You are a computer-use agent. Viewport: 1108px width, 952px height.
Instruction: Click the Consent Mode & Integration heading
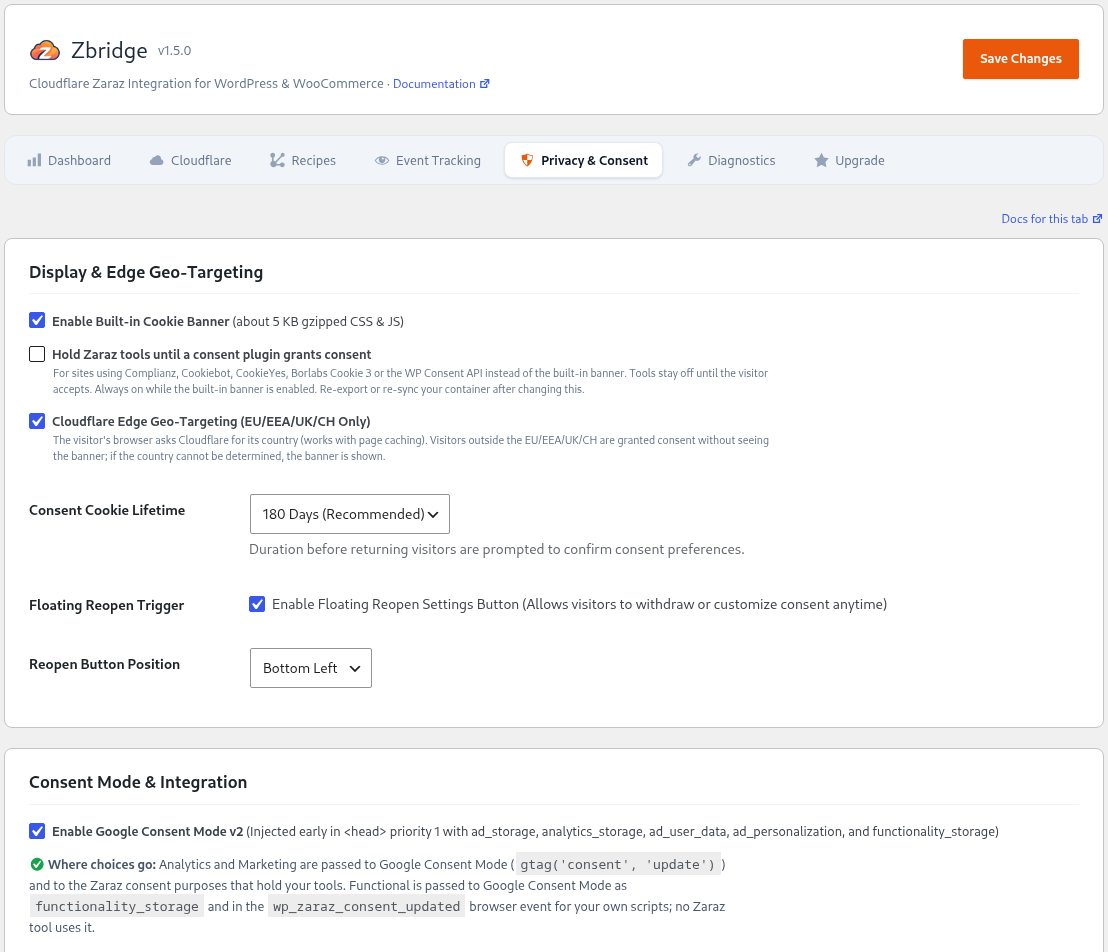point(138,782)
